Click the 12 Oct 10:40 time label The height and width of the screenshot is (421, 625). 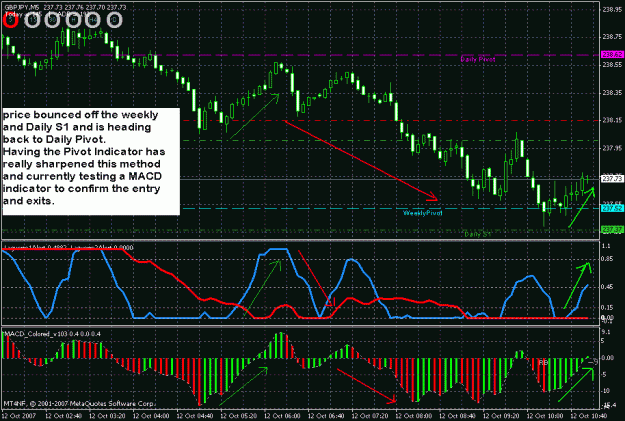pyautogui.click(x=588, y=415)
